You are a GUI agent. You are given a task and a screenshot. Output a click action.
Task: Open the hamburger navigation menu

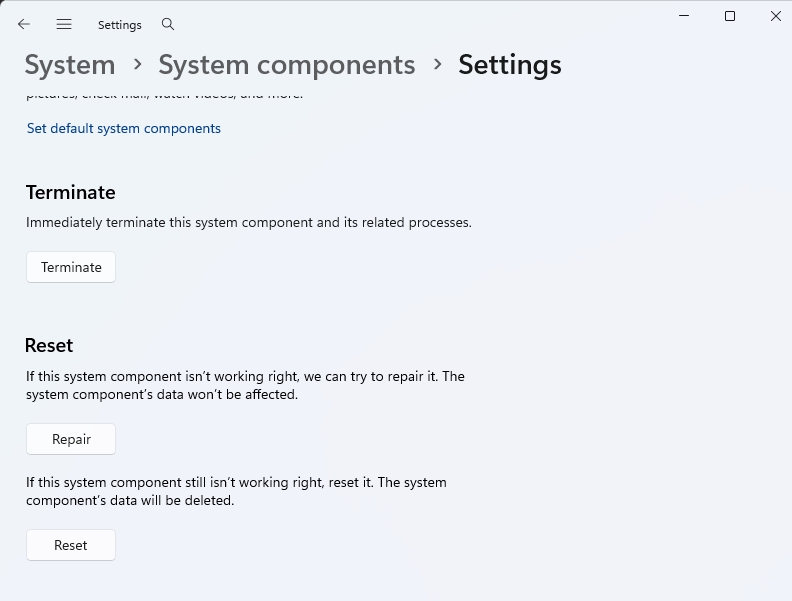pos(64,24)
